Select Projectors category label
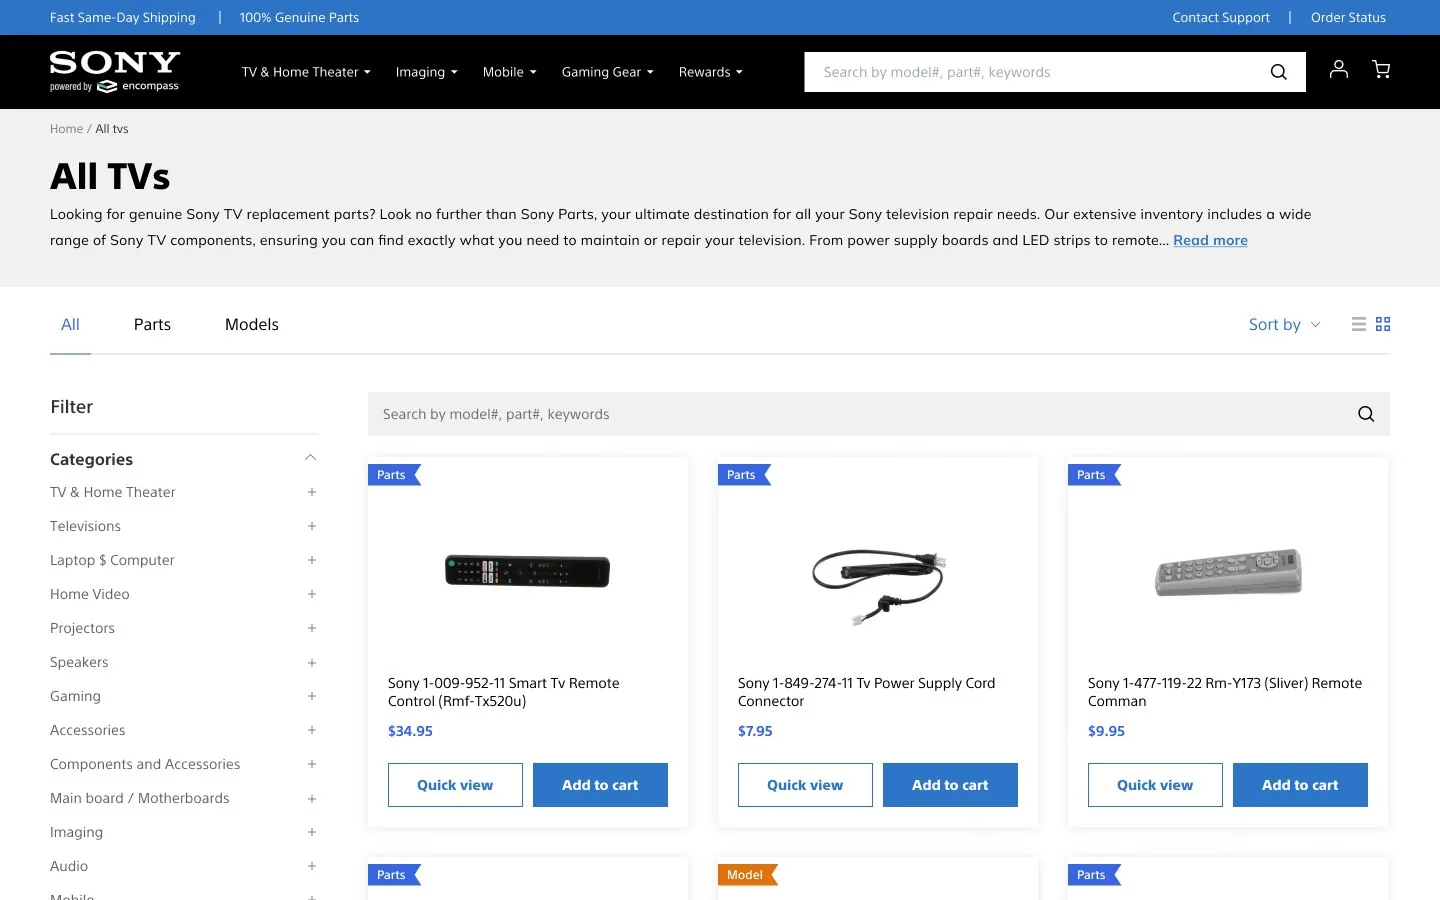This screenshot has height=900, width=1440. [x=82, y=628]
